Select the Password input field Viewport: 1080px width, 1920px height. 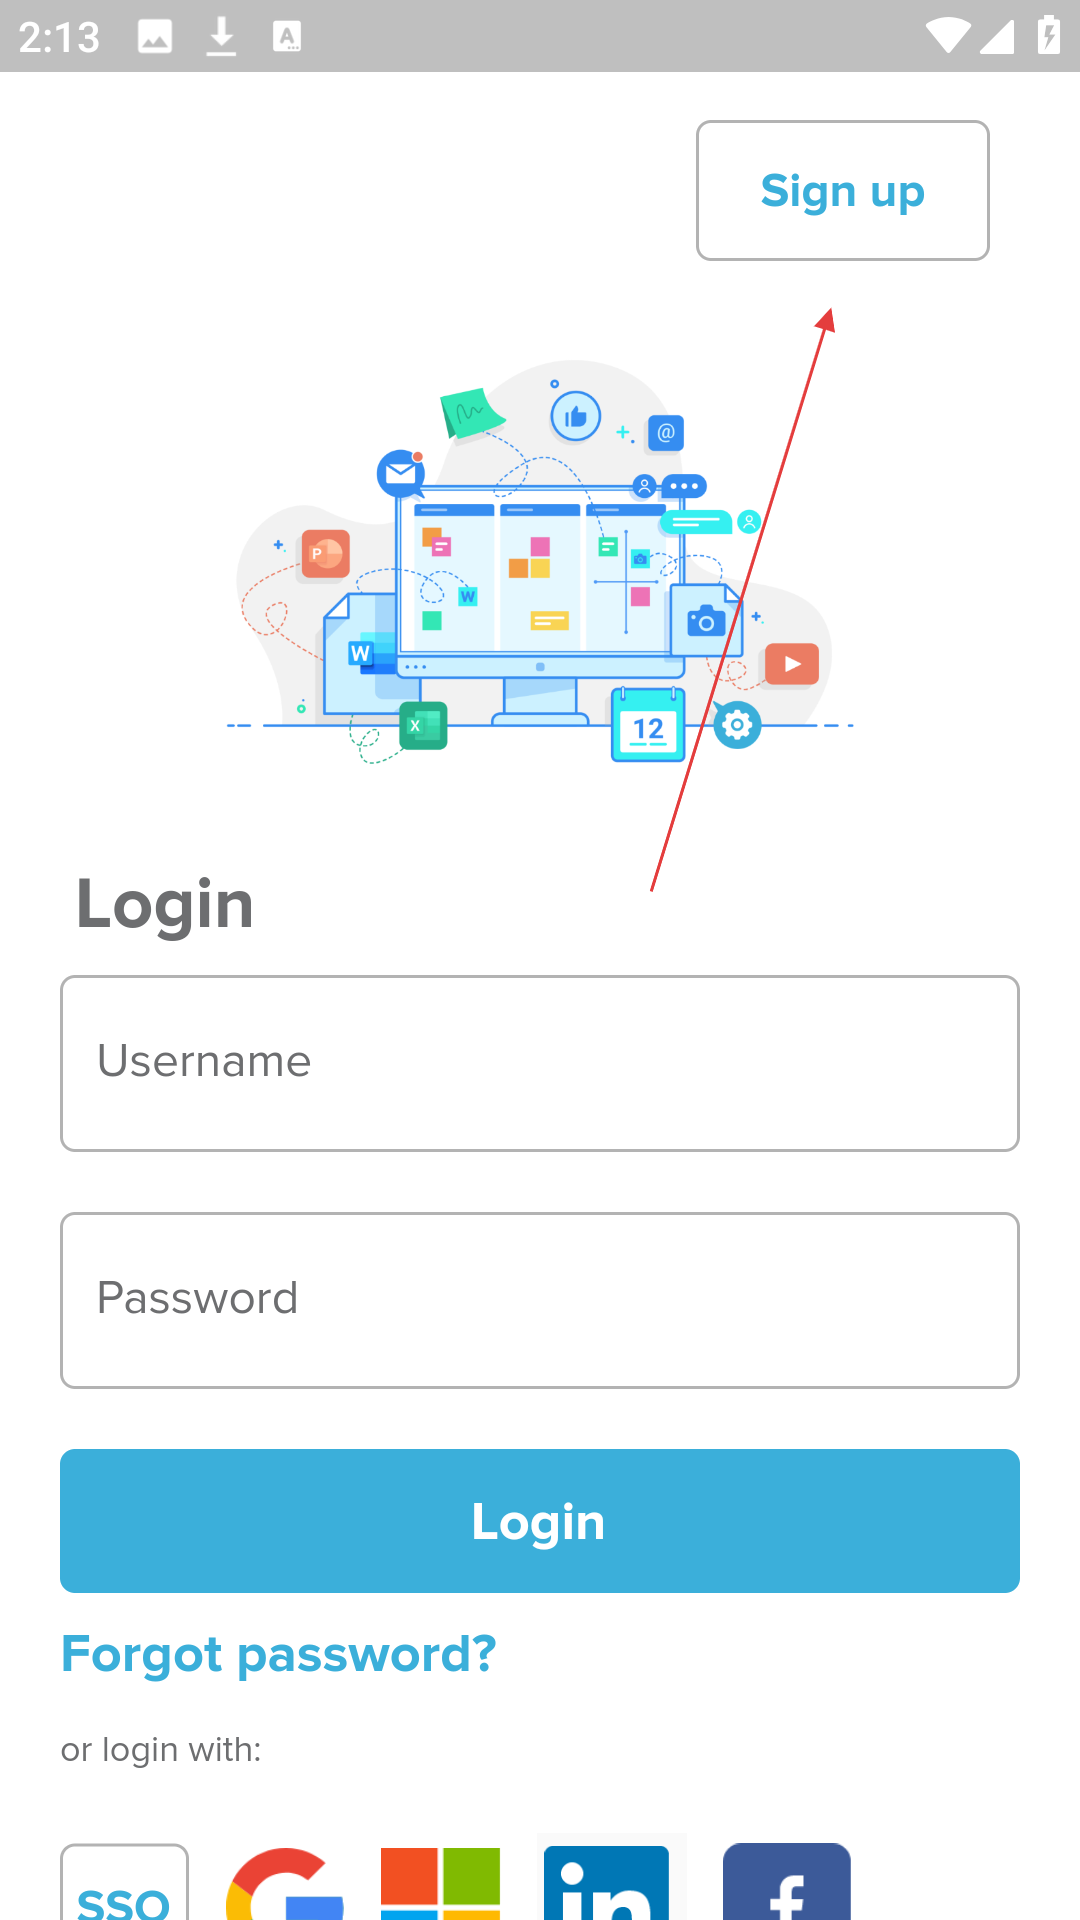point(540,1300)
